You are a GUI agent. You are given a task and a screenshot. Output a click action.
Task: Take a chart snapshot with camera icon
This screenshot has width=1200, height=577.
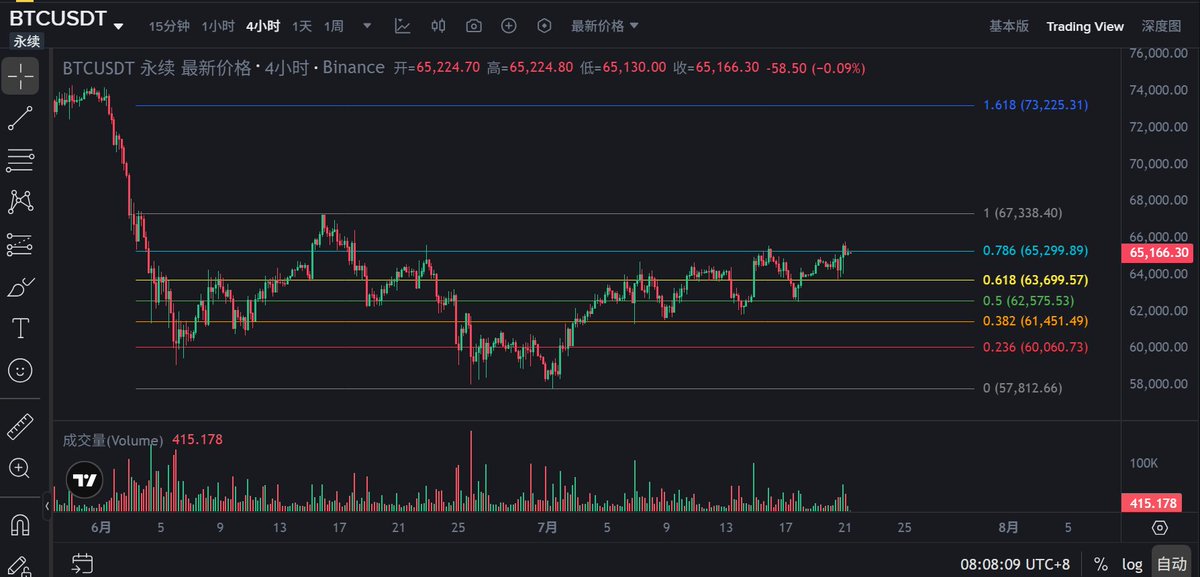[x=474, y=26]
